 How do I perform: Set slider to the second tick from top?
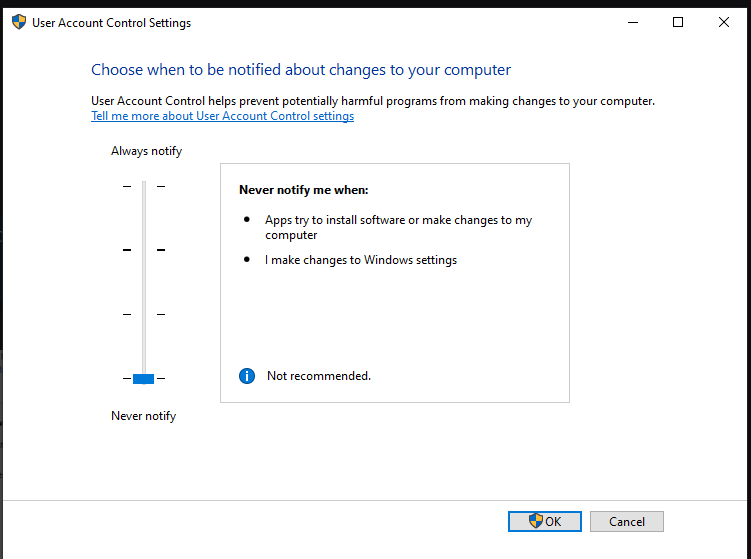143,250
